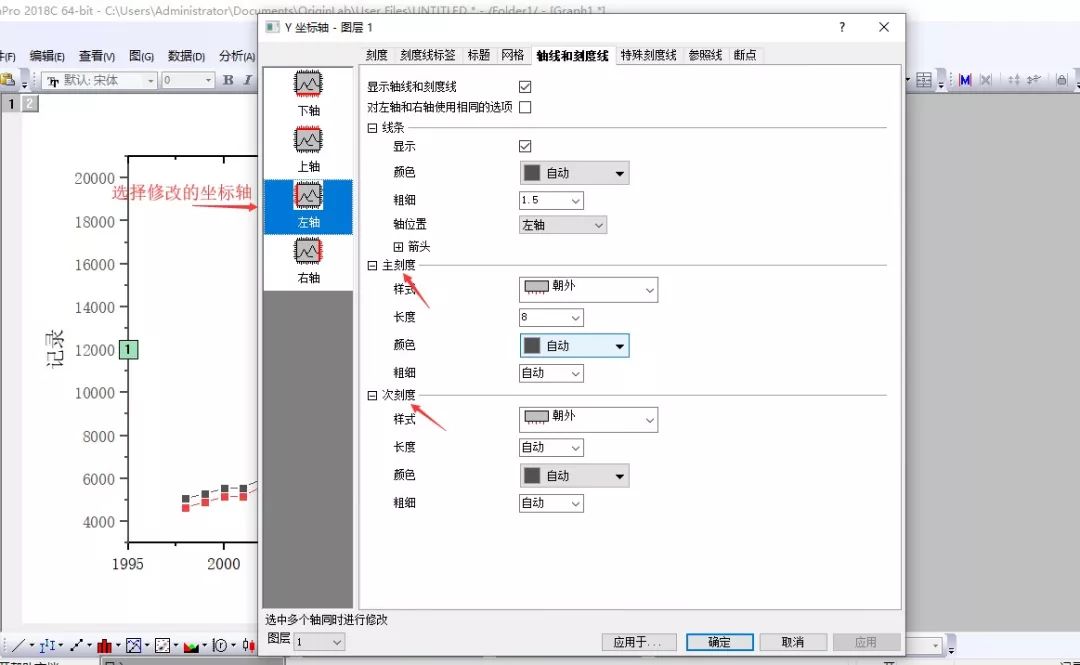Click the Bold B toolbar icon

point(228,80)
